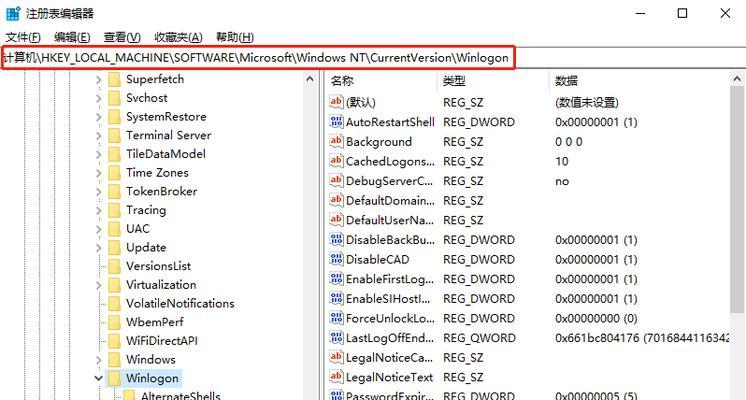Select the AlternateShells subkey

pos(181,396)
